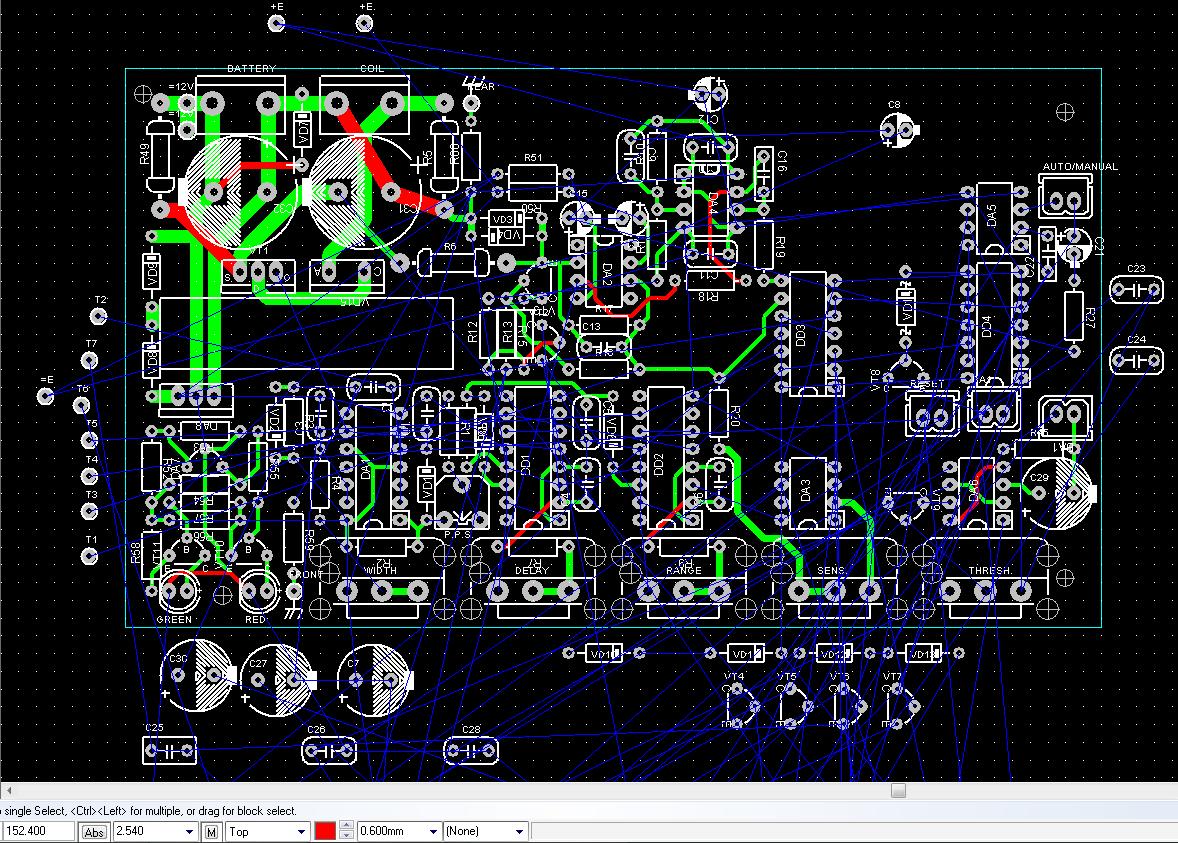Step layer down with the lower spinner arrow
1178x843 pixels.
[x=346, y=835]
